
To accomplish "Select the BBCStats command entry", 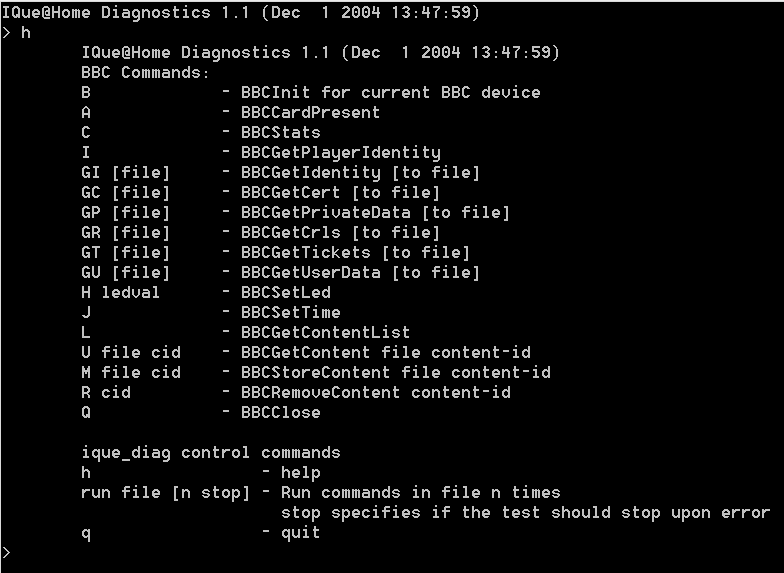I will pyautogui.click(x=280, y=132).
